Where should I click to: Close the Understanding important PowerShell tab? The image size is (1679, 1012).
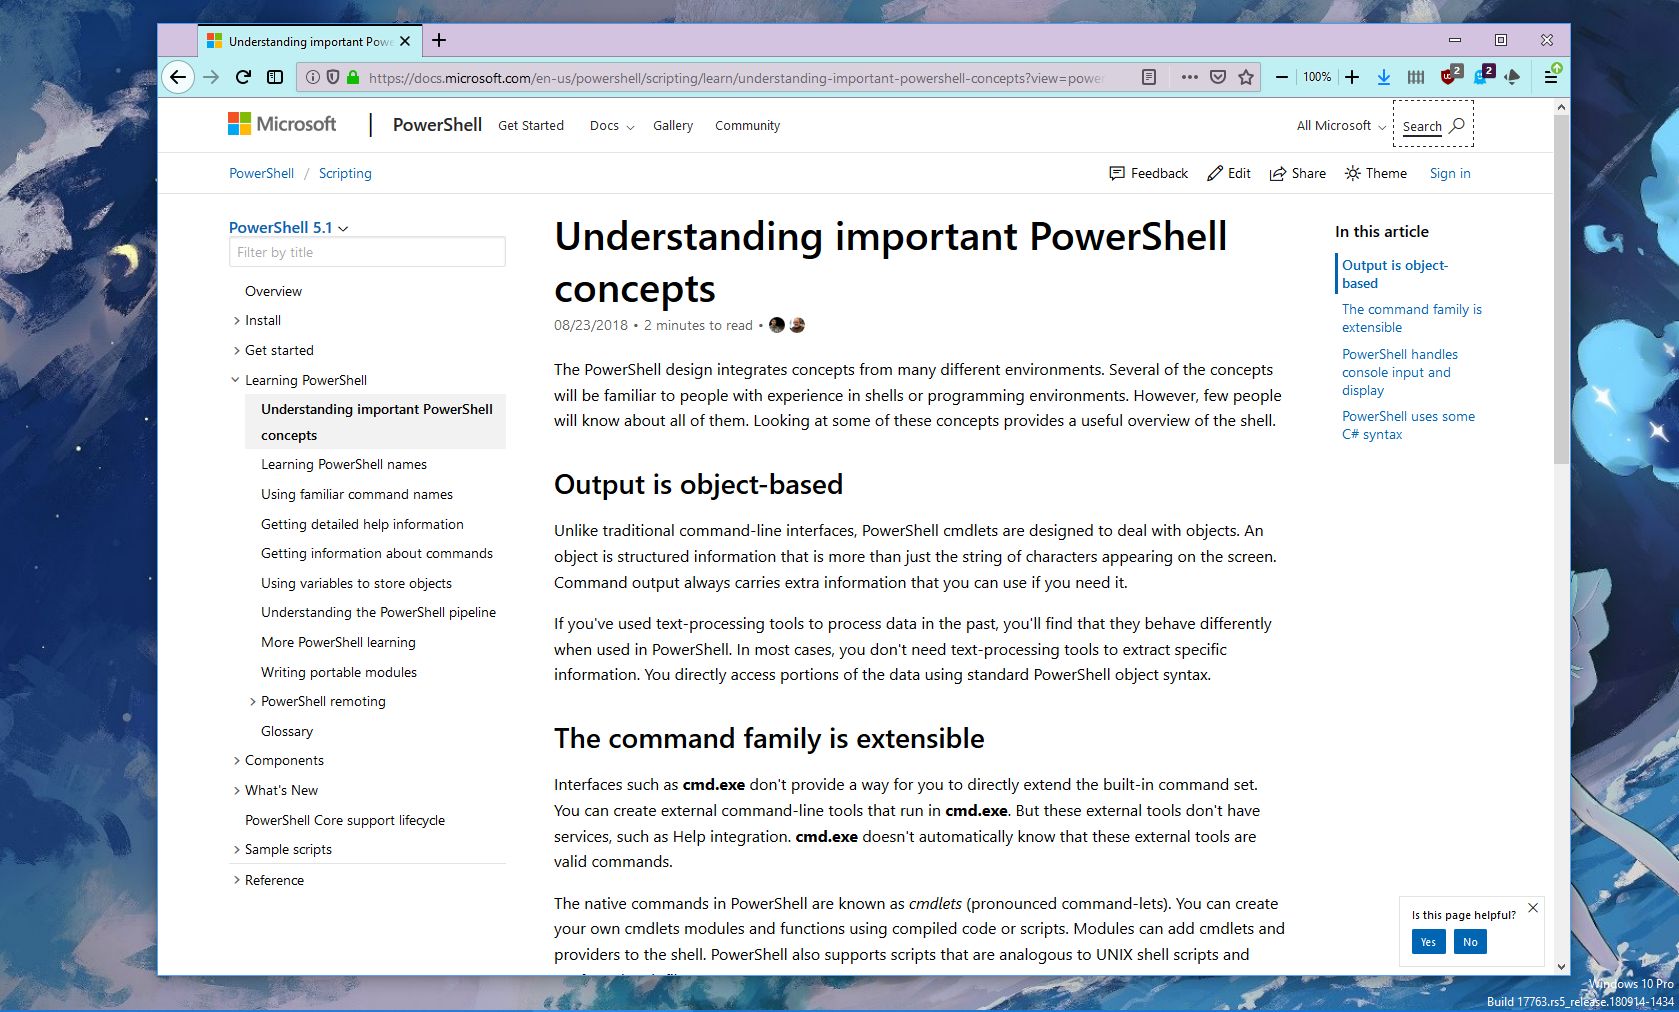405,41
